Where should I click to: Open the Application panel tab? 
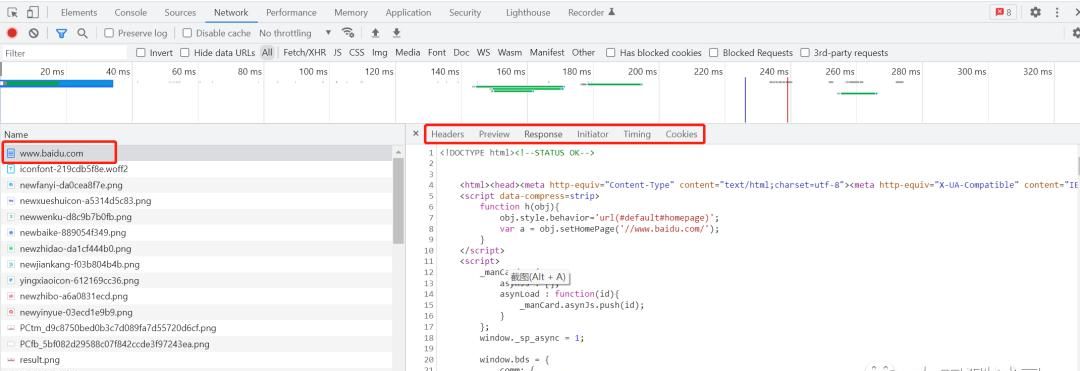408,12
